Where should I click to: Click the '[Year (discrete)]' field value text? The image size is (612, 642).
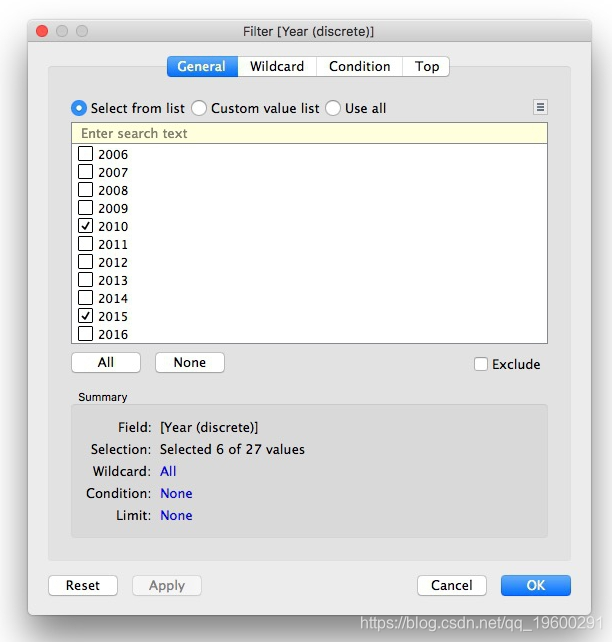[209, 427]
